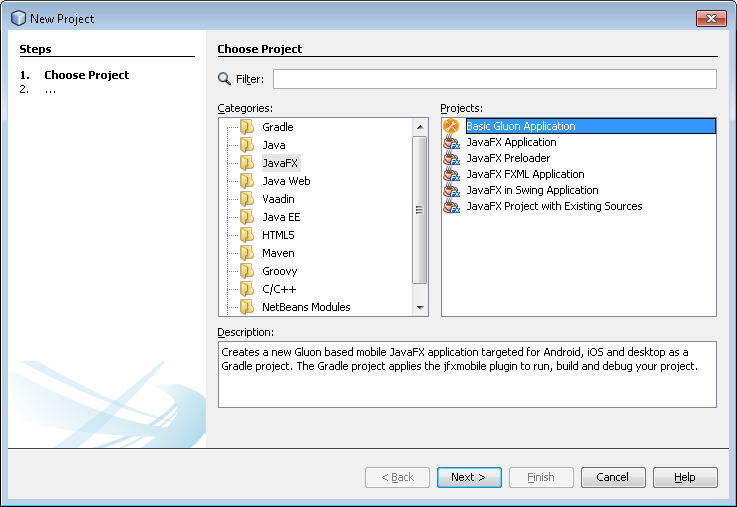Choose Basic Gluon Application project

(x=591, y=126)
